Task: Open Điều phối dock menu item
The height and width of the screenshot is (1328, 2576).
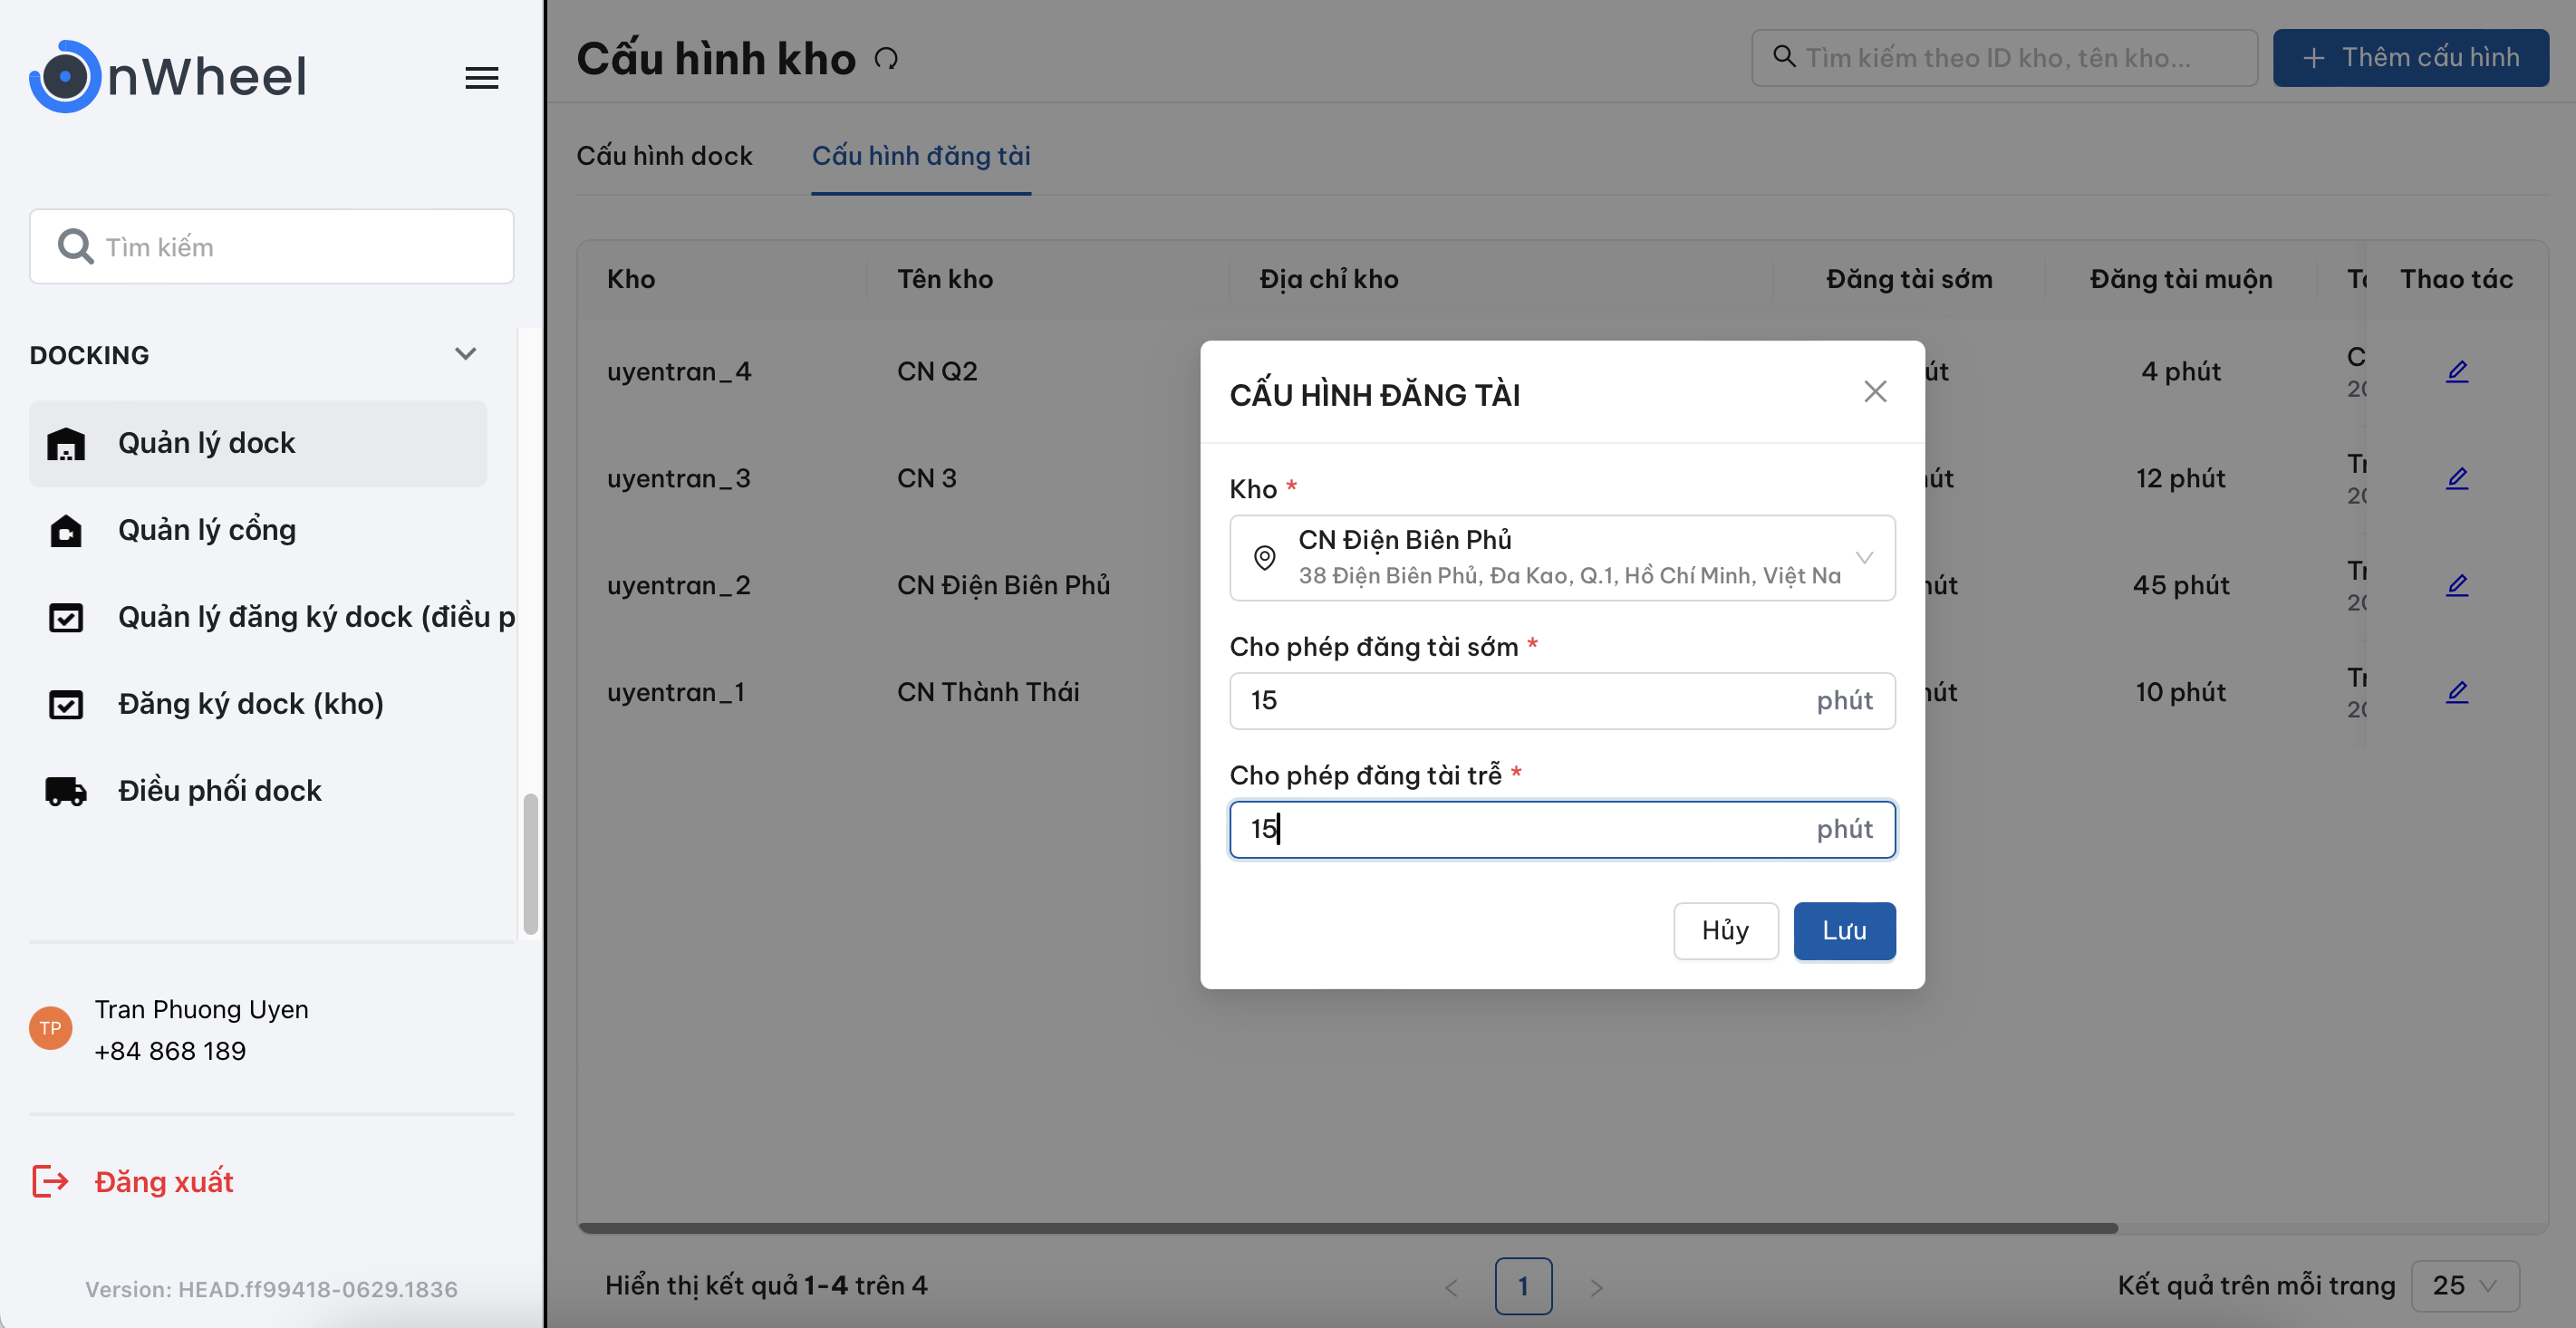Action: (x=258, y=791)
